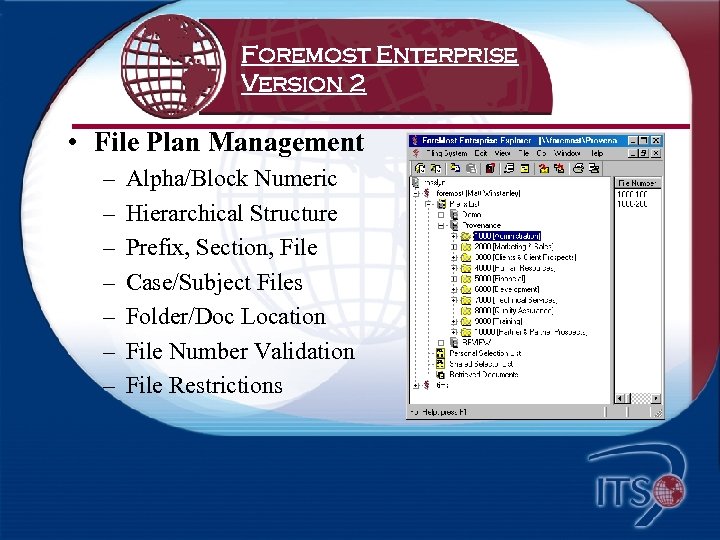Click the cabinet icon next to Provenance
Screen dimensions: 720x540
click(454, 225)
